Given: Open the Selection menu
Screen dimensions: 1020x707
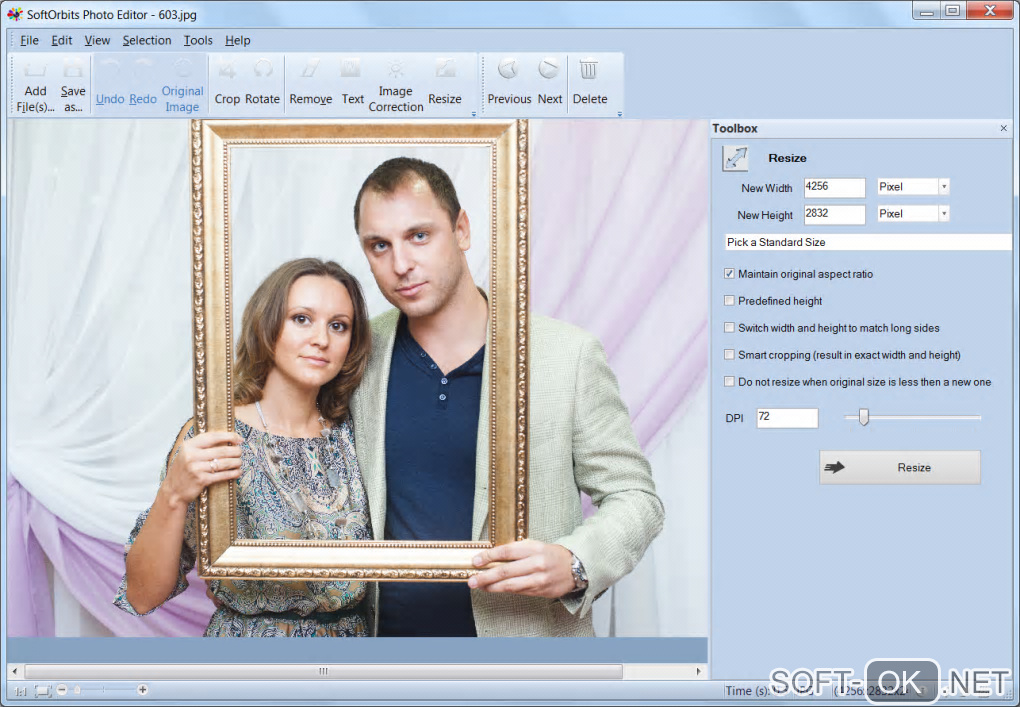Looking at the screenshot, I should pyautogui.click(x=147, y=40).
